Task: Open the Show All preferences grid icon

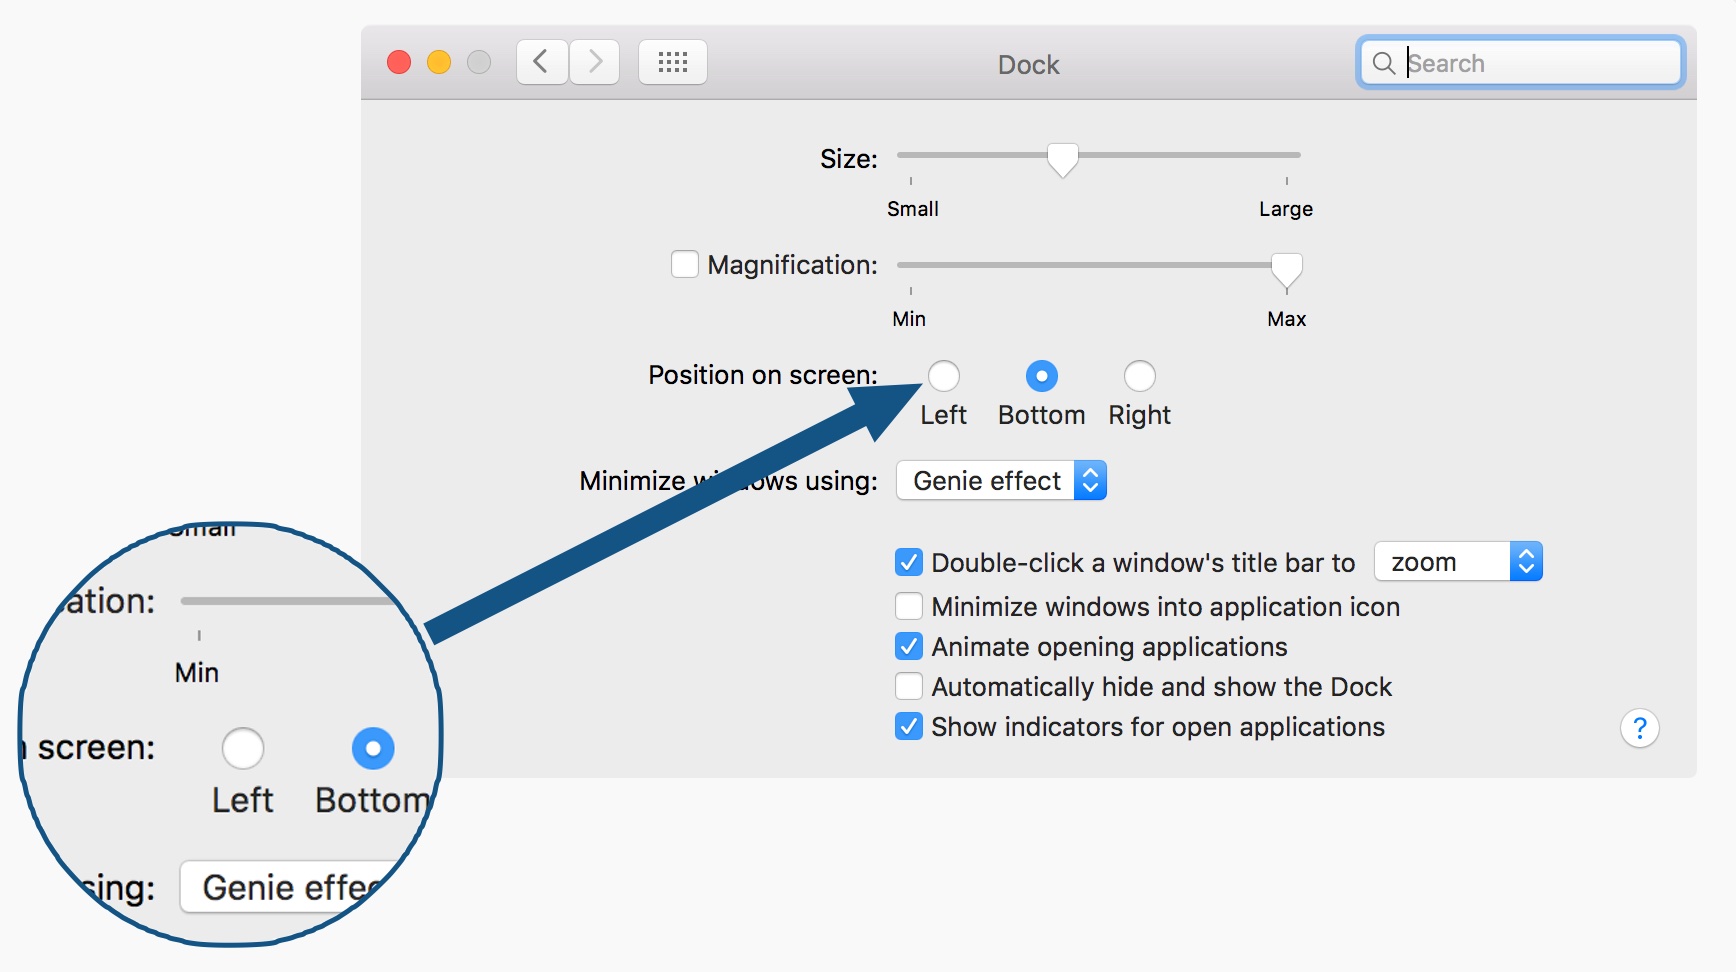Action: 672,61
